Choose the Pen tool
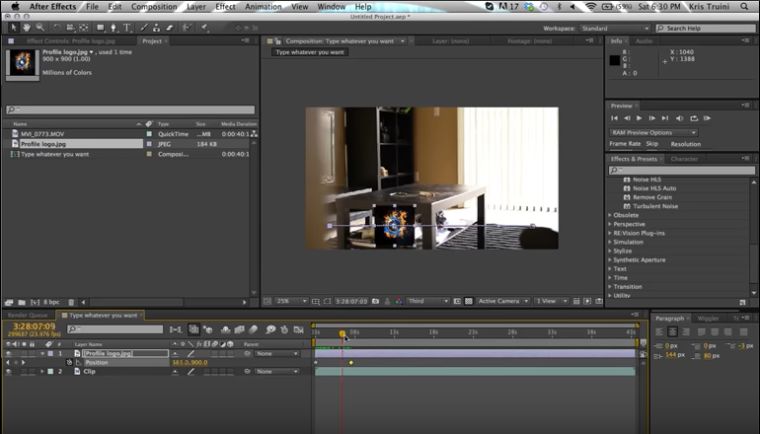This screenshot has width=760, height=434. pos(113,28)
